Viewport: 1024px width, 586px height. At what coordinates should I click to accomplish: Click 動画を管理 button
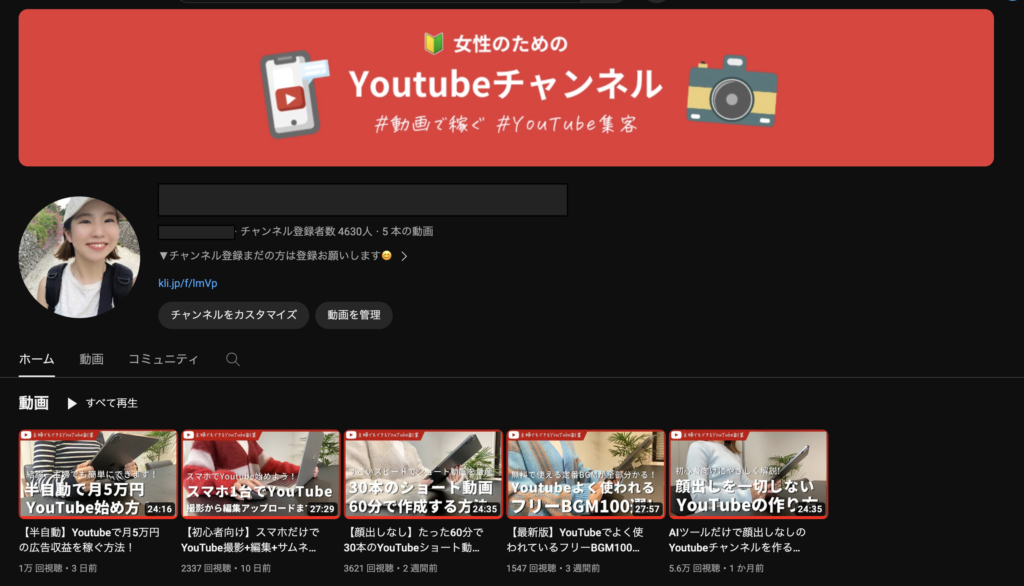point(353,315)
